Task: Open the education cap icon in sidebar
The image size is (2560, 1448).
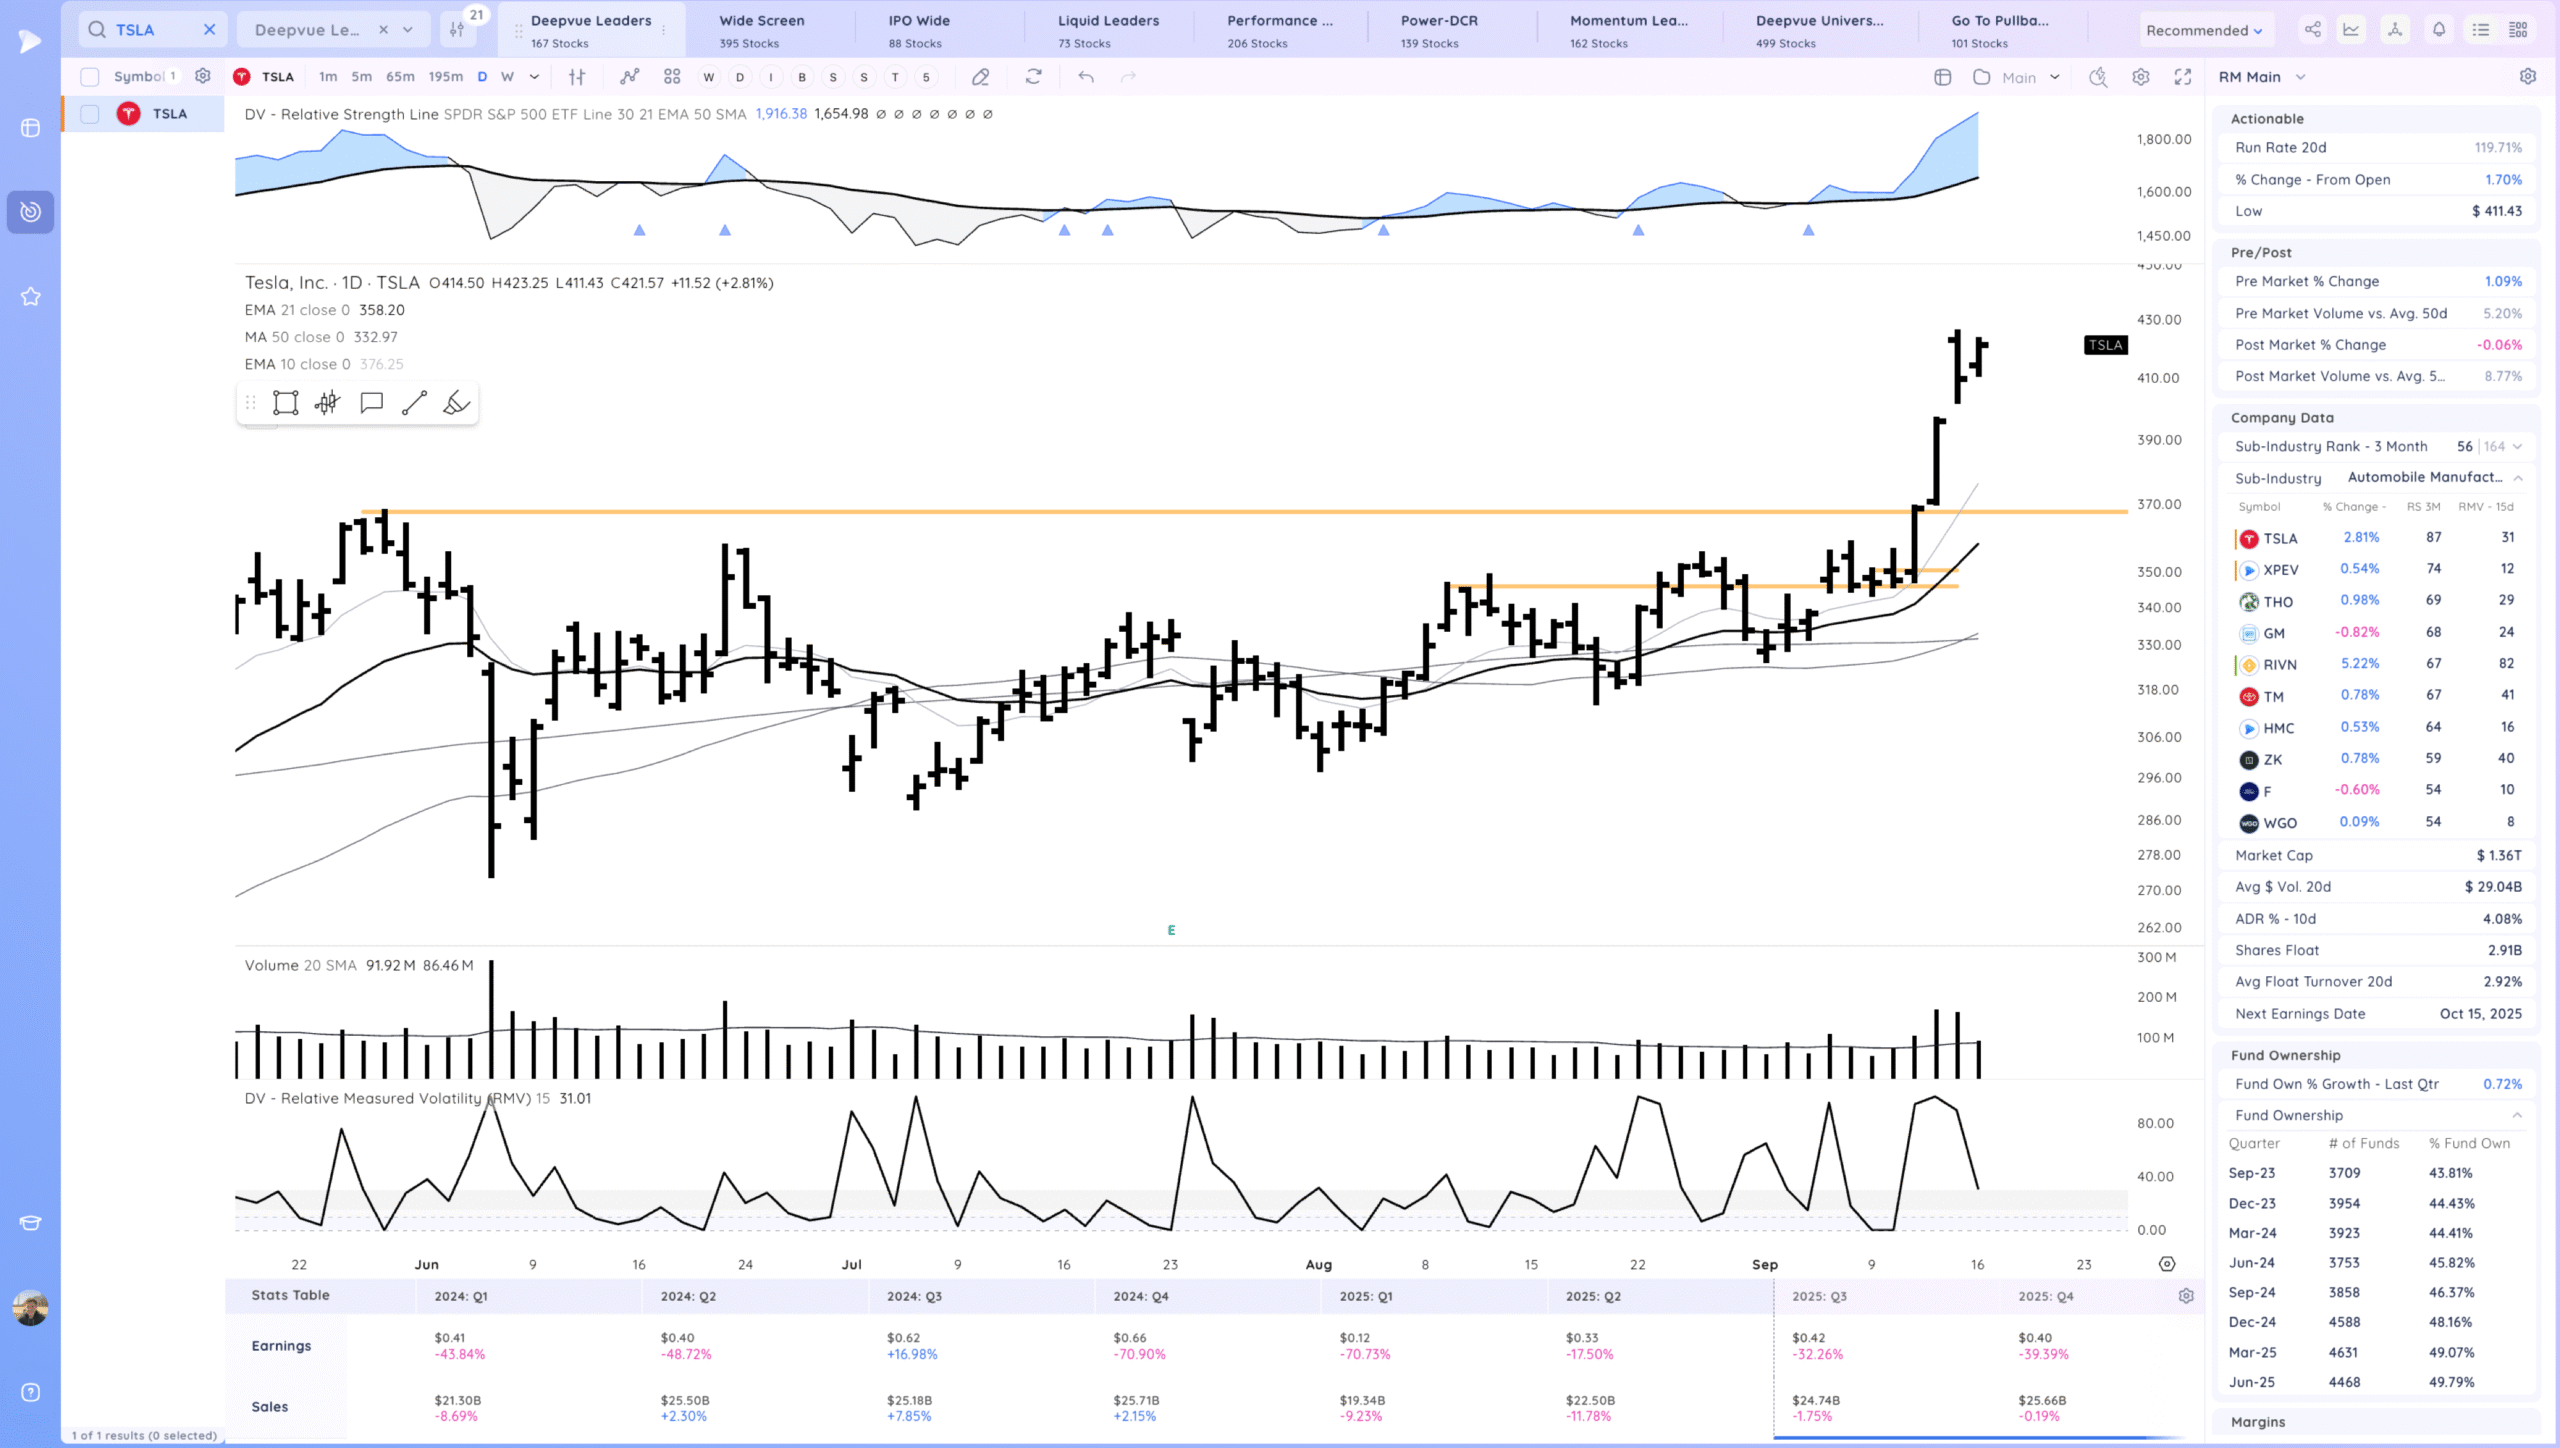Action: (x=31, y=1223)
